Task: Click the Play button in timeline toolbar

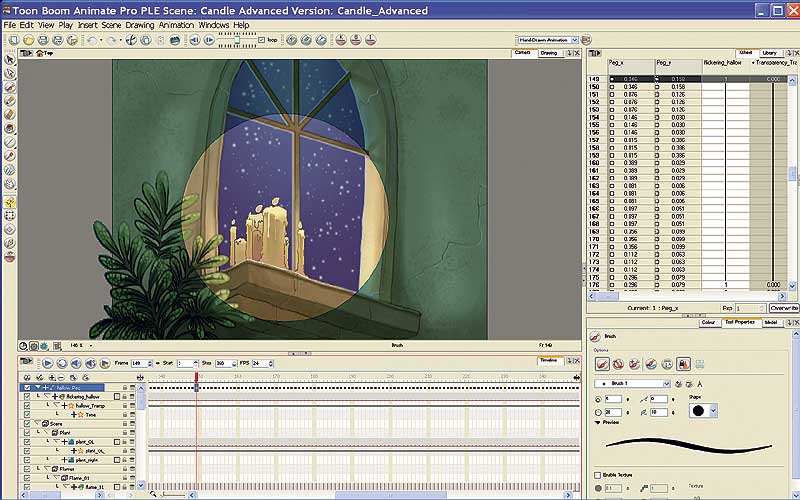Action: 47,363
